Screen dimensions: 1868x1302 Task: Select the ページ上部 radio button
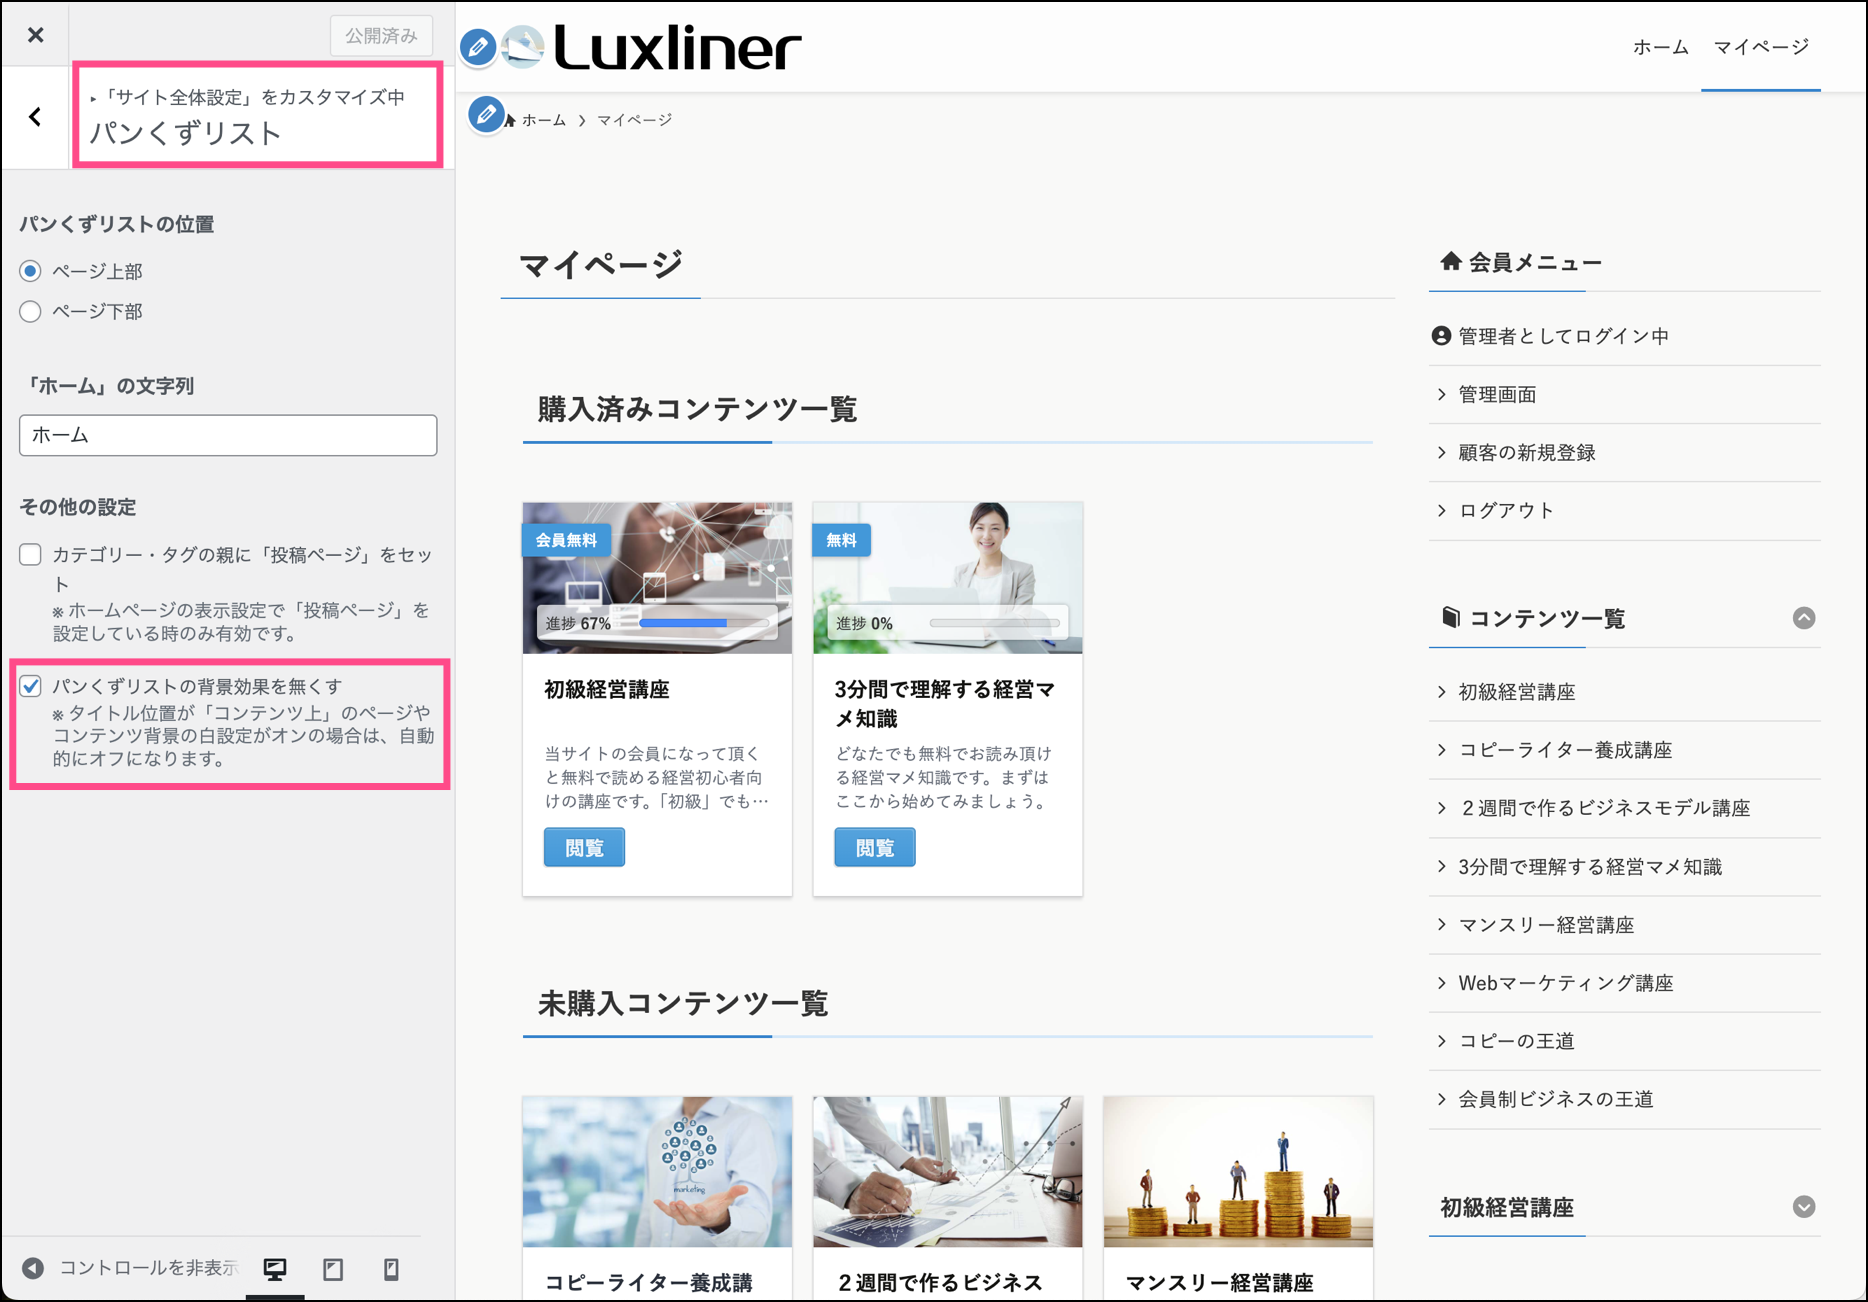click(x=31, y=271)
